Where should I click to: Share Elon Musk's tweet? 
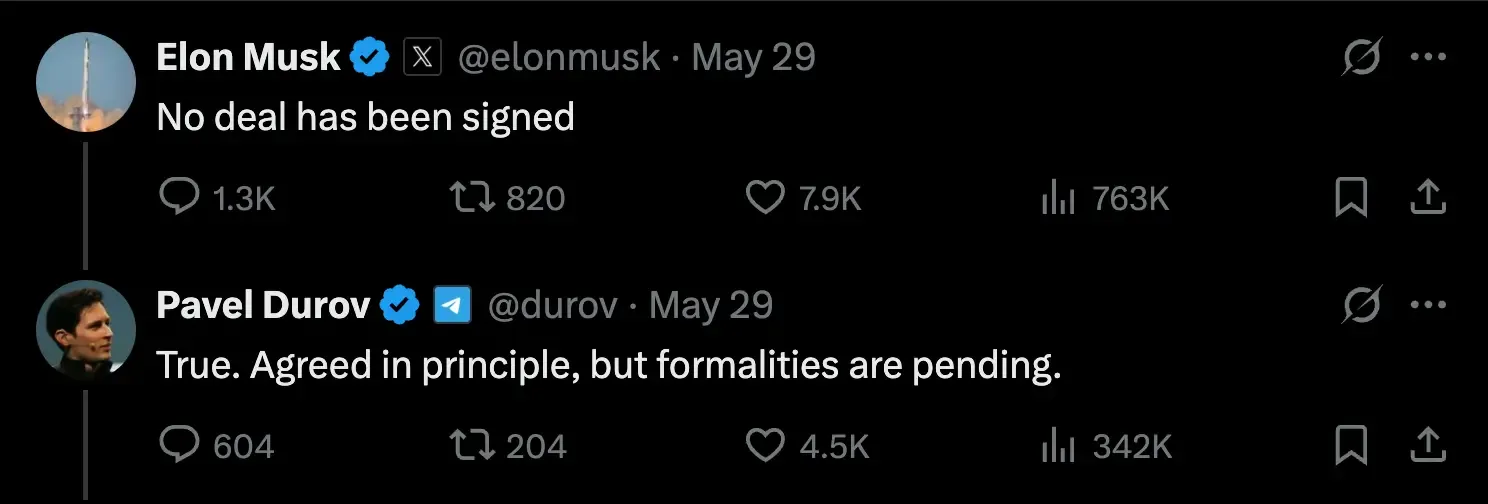(1428, 198)
